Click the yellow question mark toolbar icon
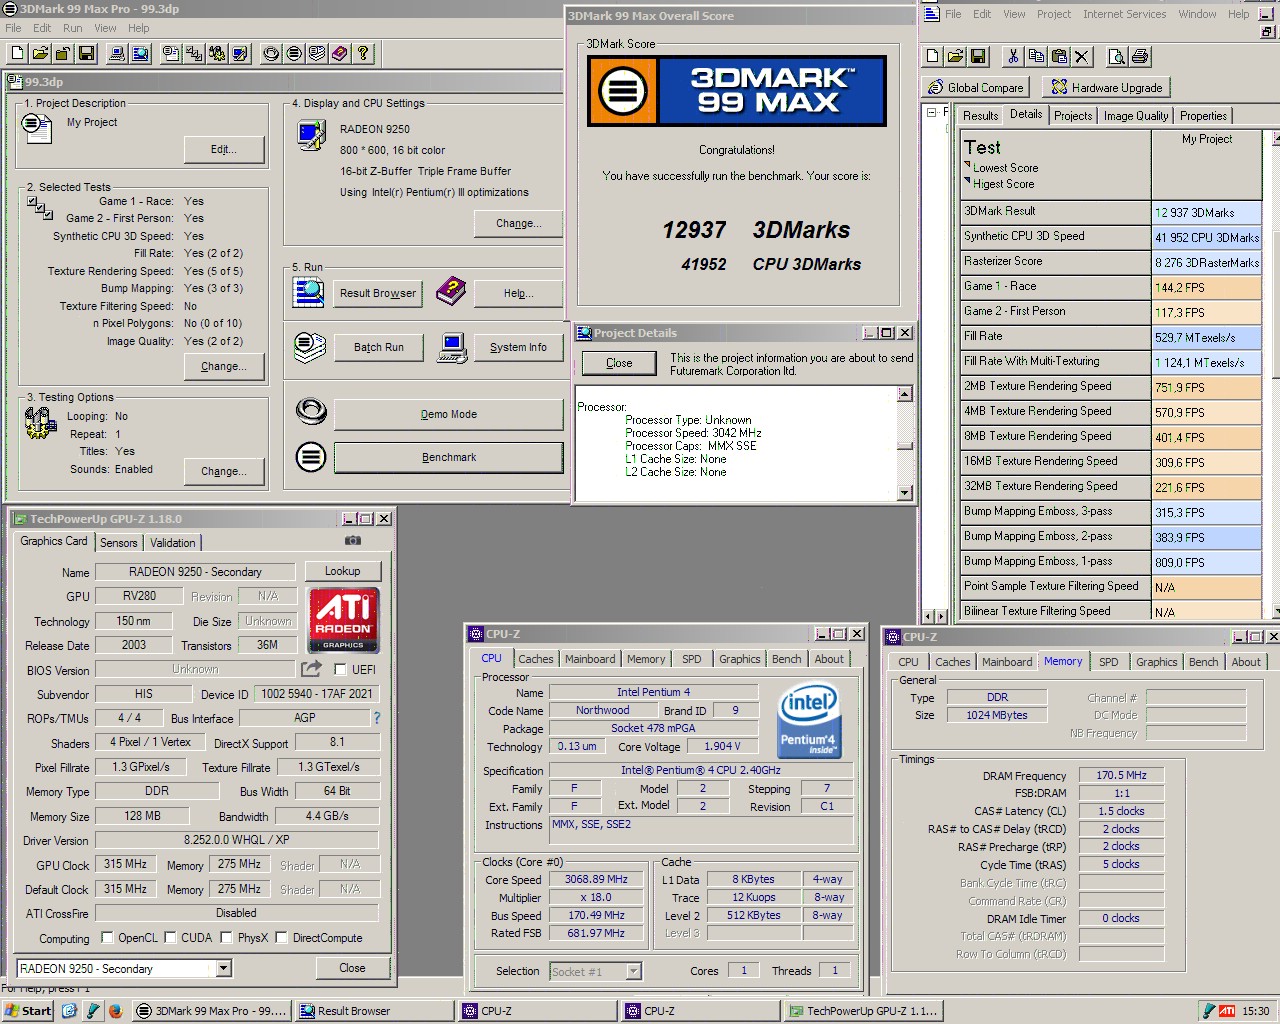 363,53
